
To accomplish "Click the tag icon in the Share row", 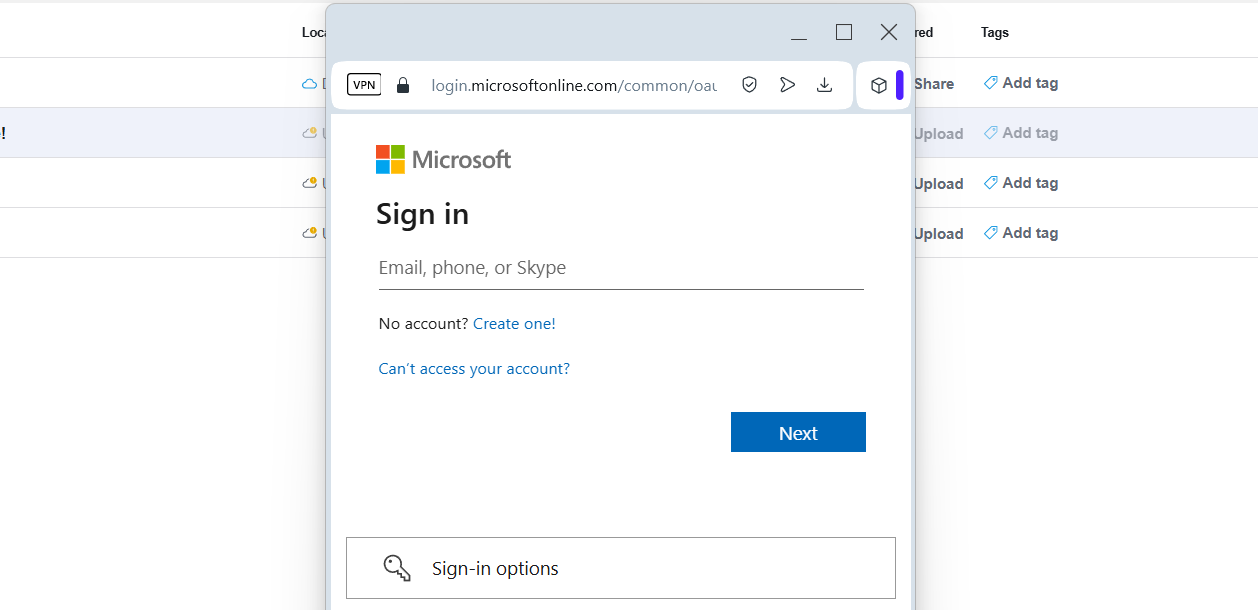I will tap(991, 83).
